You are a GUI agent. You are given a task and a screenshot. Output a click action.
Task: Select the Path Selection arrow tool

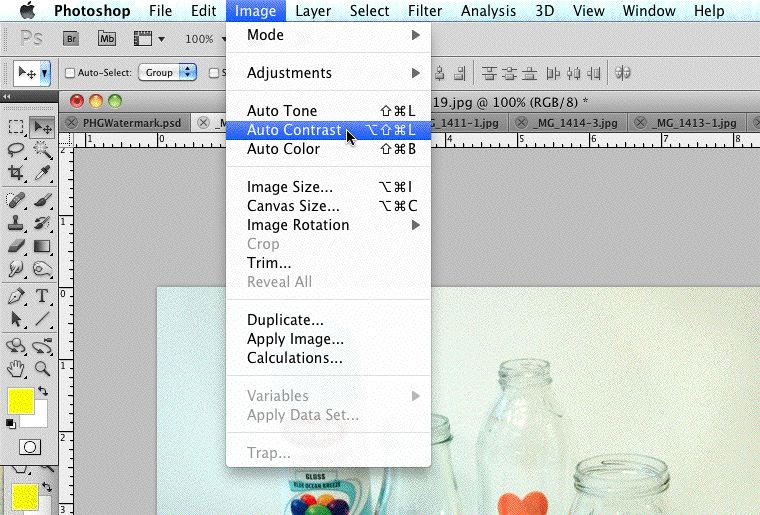[16, 319]
